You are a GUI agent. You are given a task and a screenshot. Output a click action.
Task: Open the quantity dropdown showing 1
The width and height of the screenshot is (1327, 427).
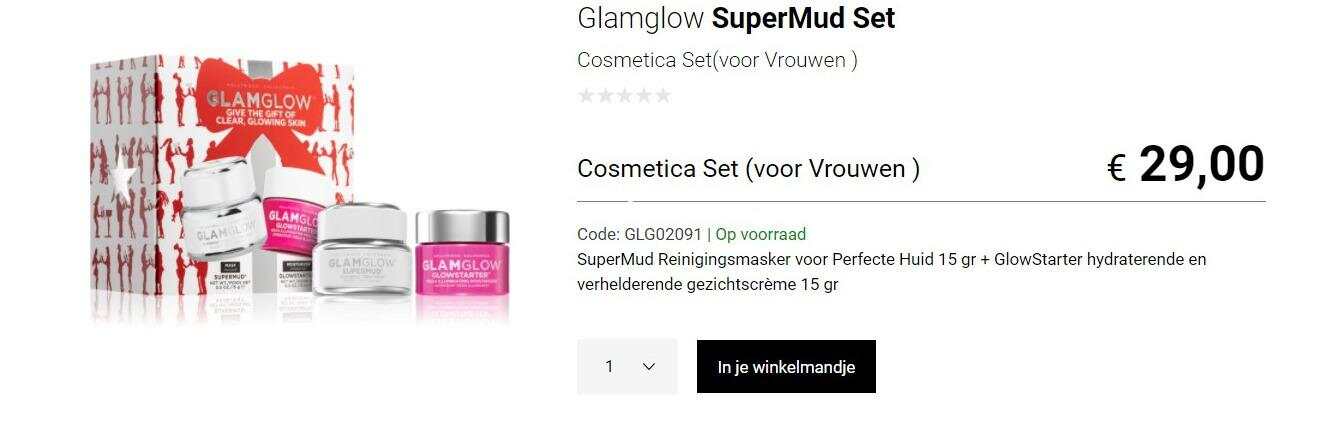click(627, 367)
